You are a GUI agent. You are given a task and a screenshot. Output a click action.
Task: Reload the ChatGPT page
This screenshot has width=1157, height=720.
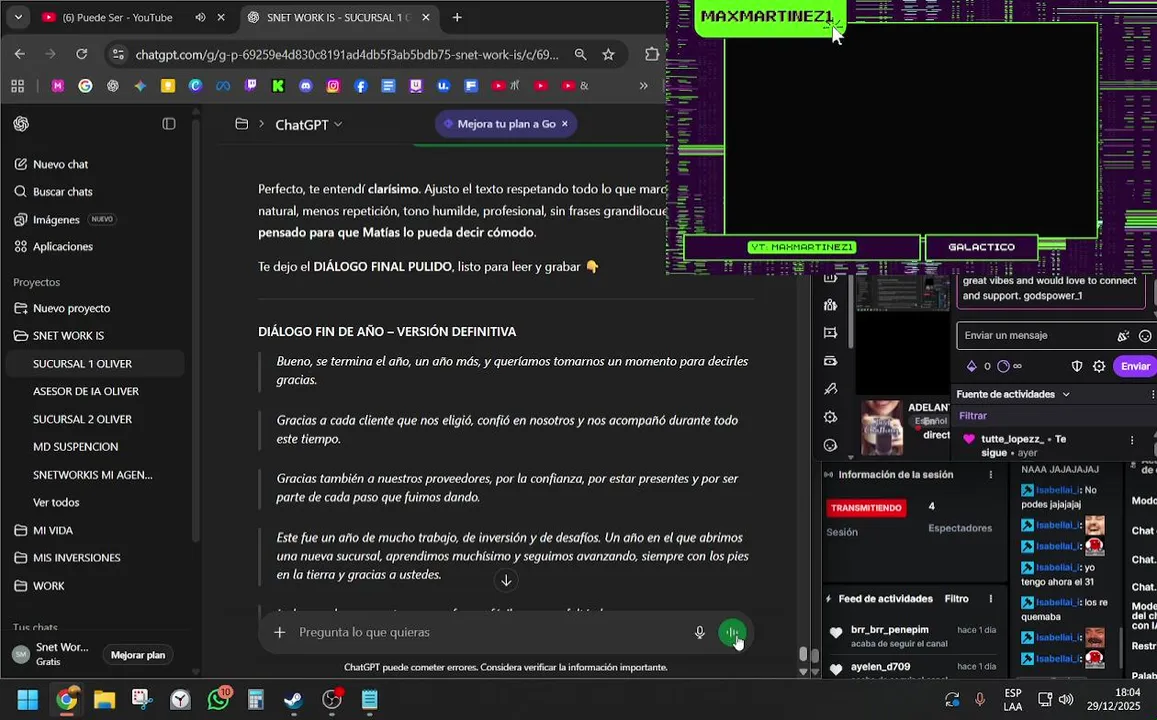82,54
